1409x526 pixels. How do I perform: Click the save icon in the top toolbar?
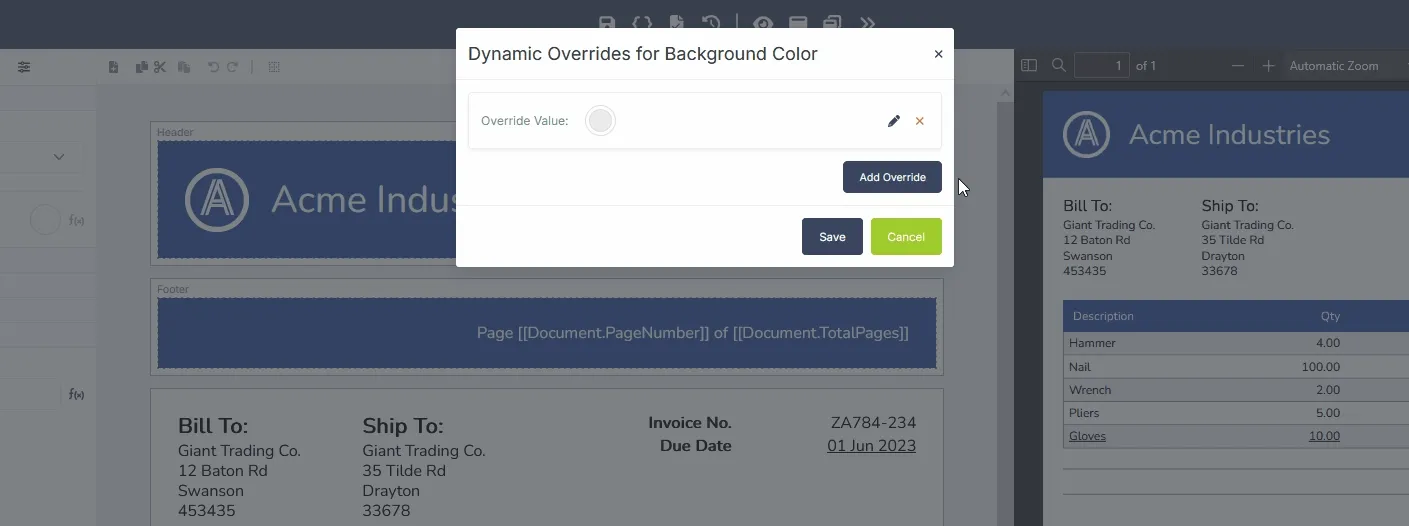coord(606,22)
